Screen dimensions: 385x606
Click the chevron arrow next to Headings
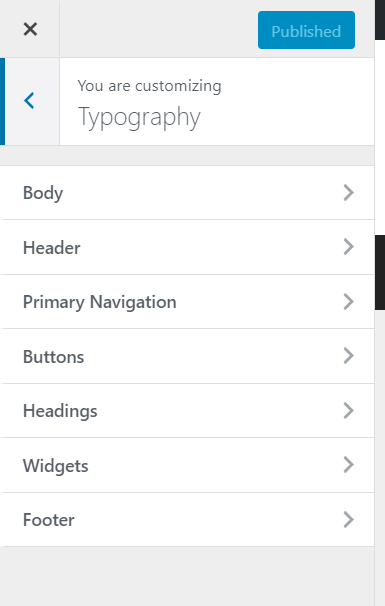coord(349,410)
